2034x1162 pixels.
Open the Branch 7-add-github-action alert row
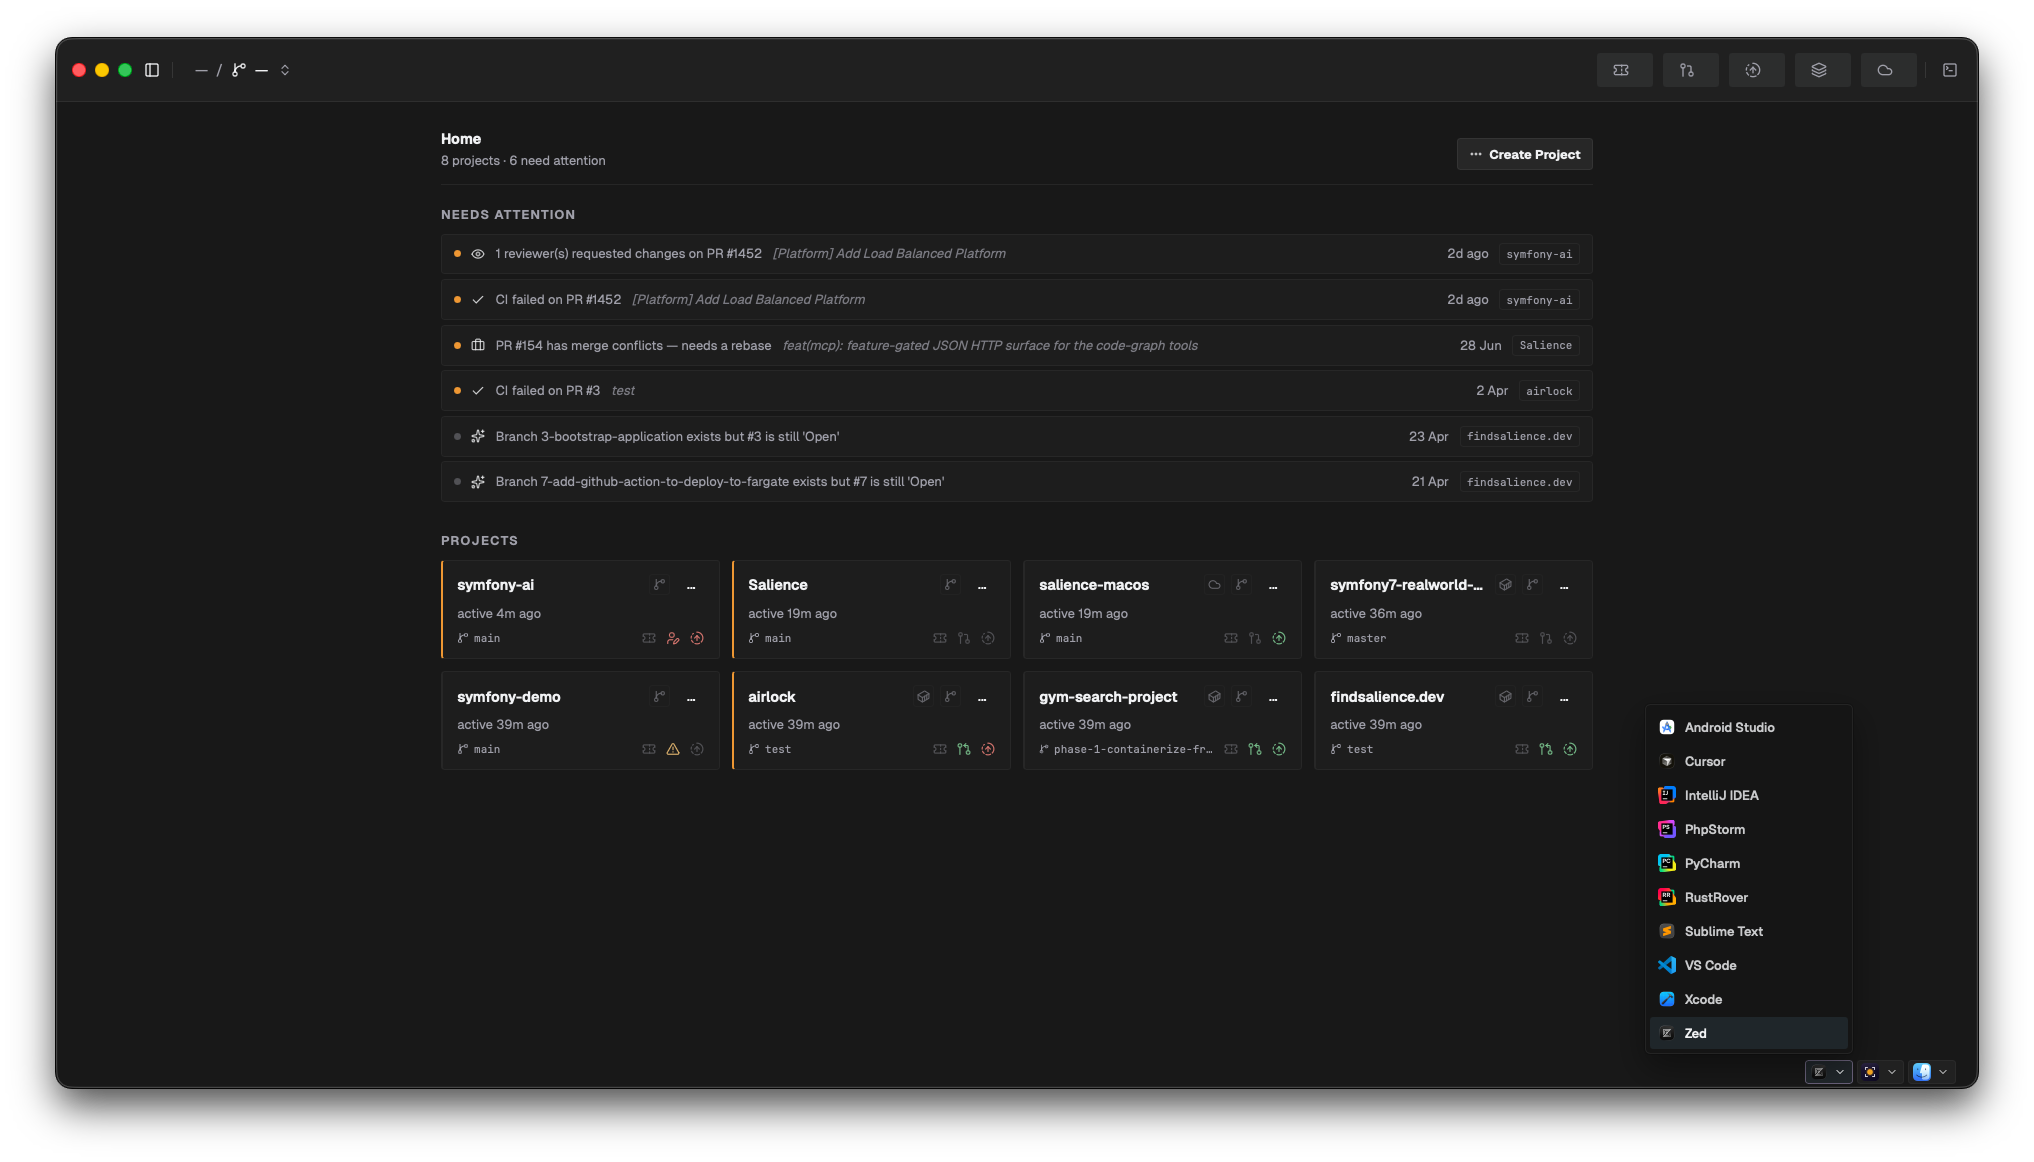(1016, 482)
